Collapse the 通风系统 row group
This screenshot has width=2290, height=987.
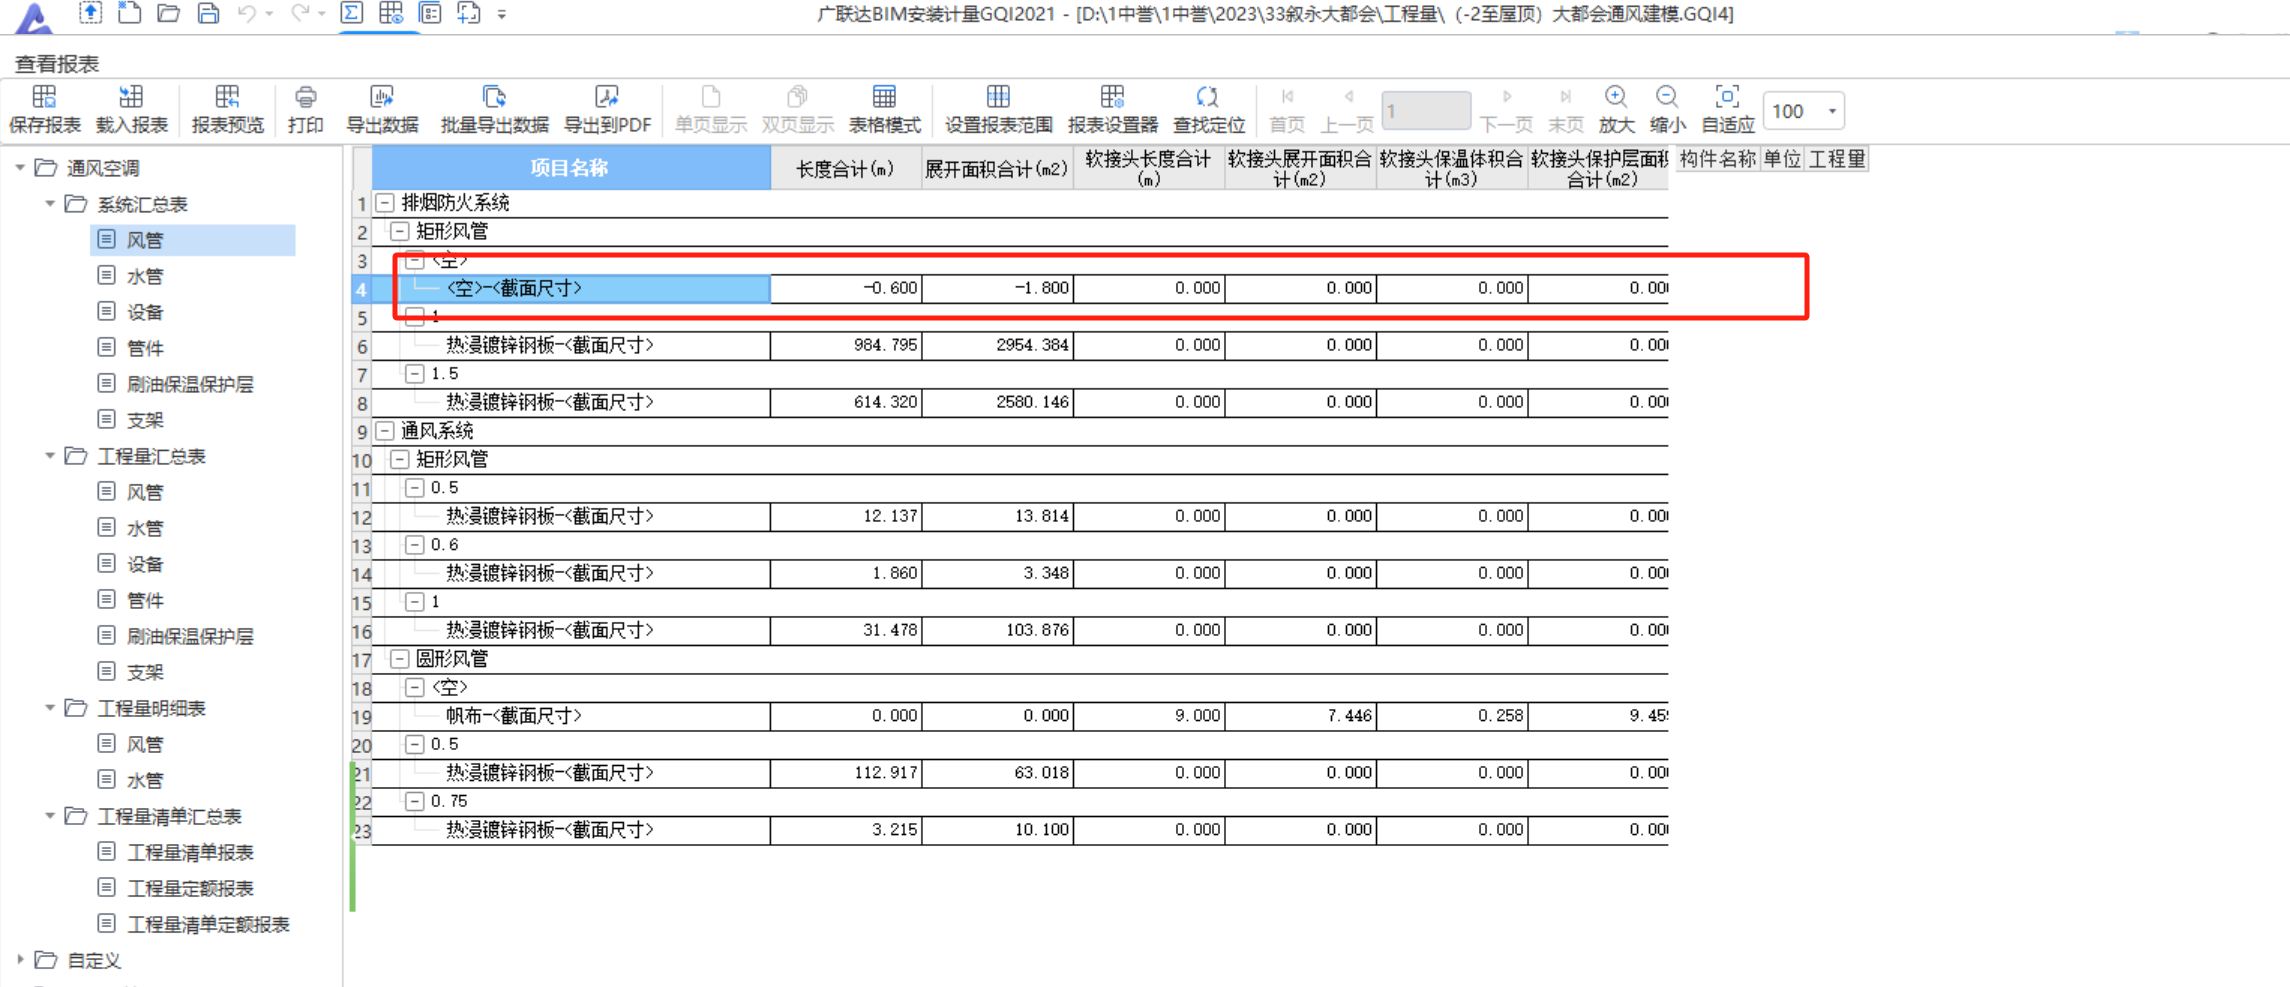click(x=385, y=431)
